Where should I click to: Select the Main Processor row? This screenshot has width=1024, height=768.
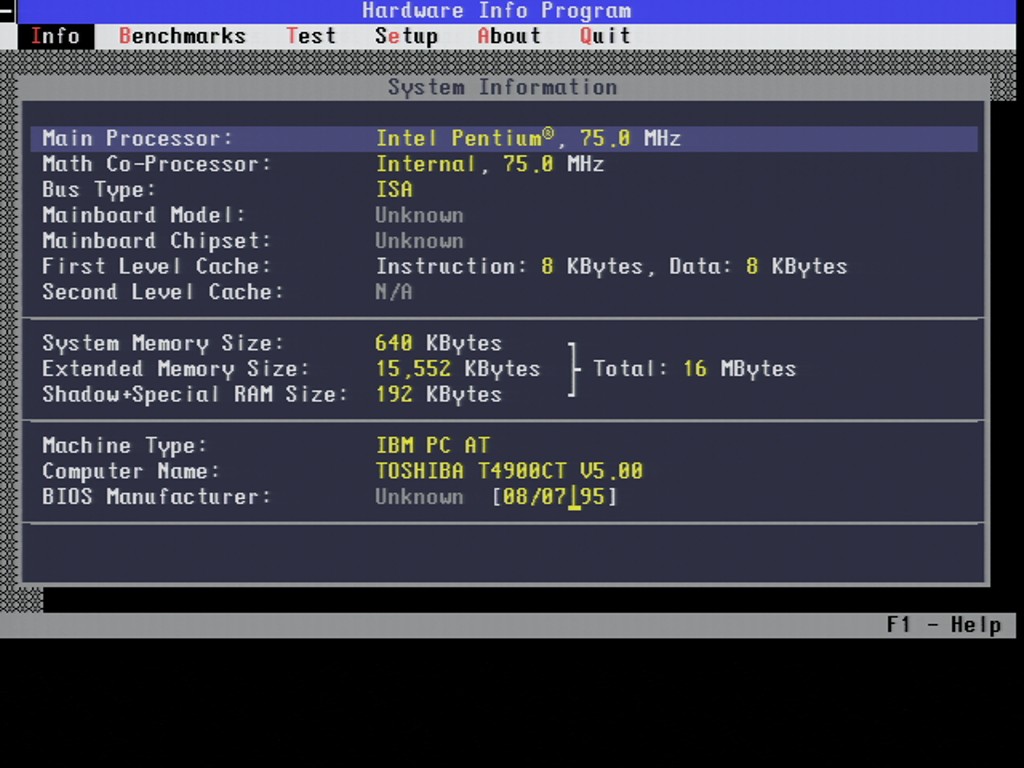[x=504, y=138]
